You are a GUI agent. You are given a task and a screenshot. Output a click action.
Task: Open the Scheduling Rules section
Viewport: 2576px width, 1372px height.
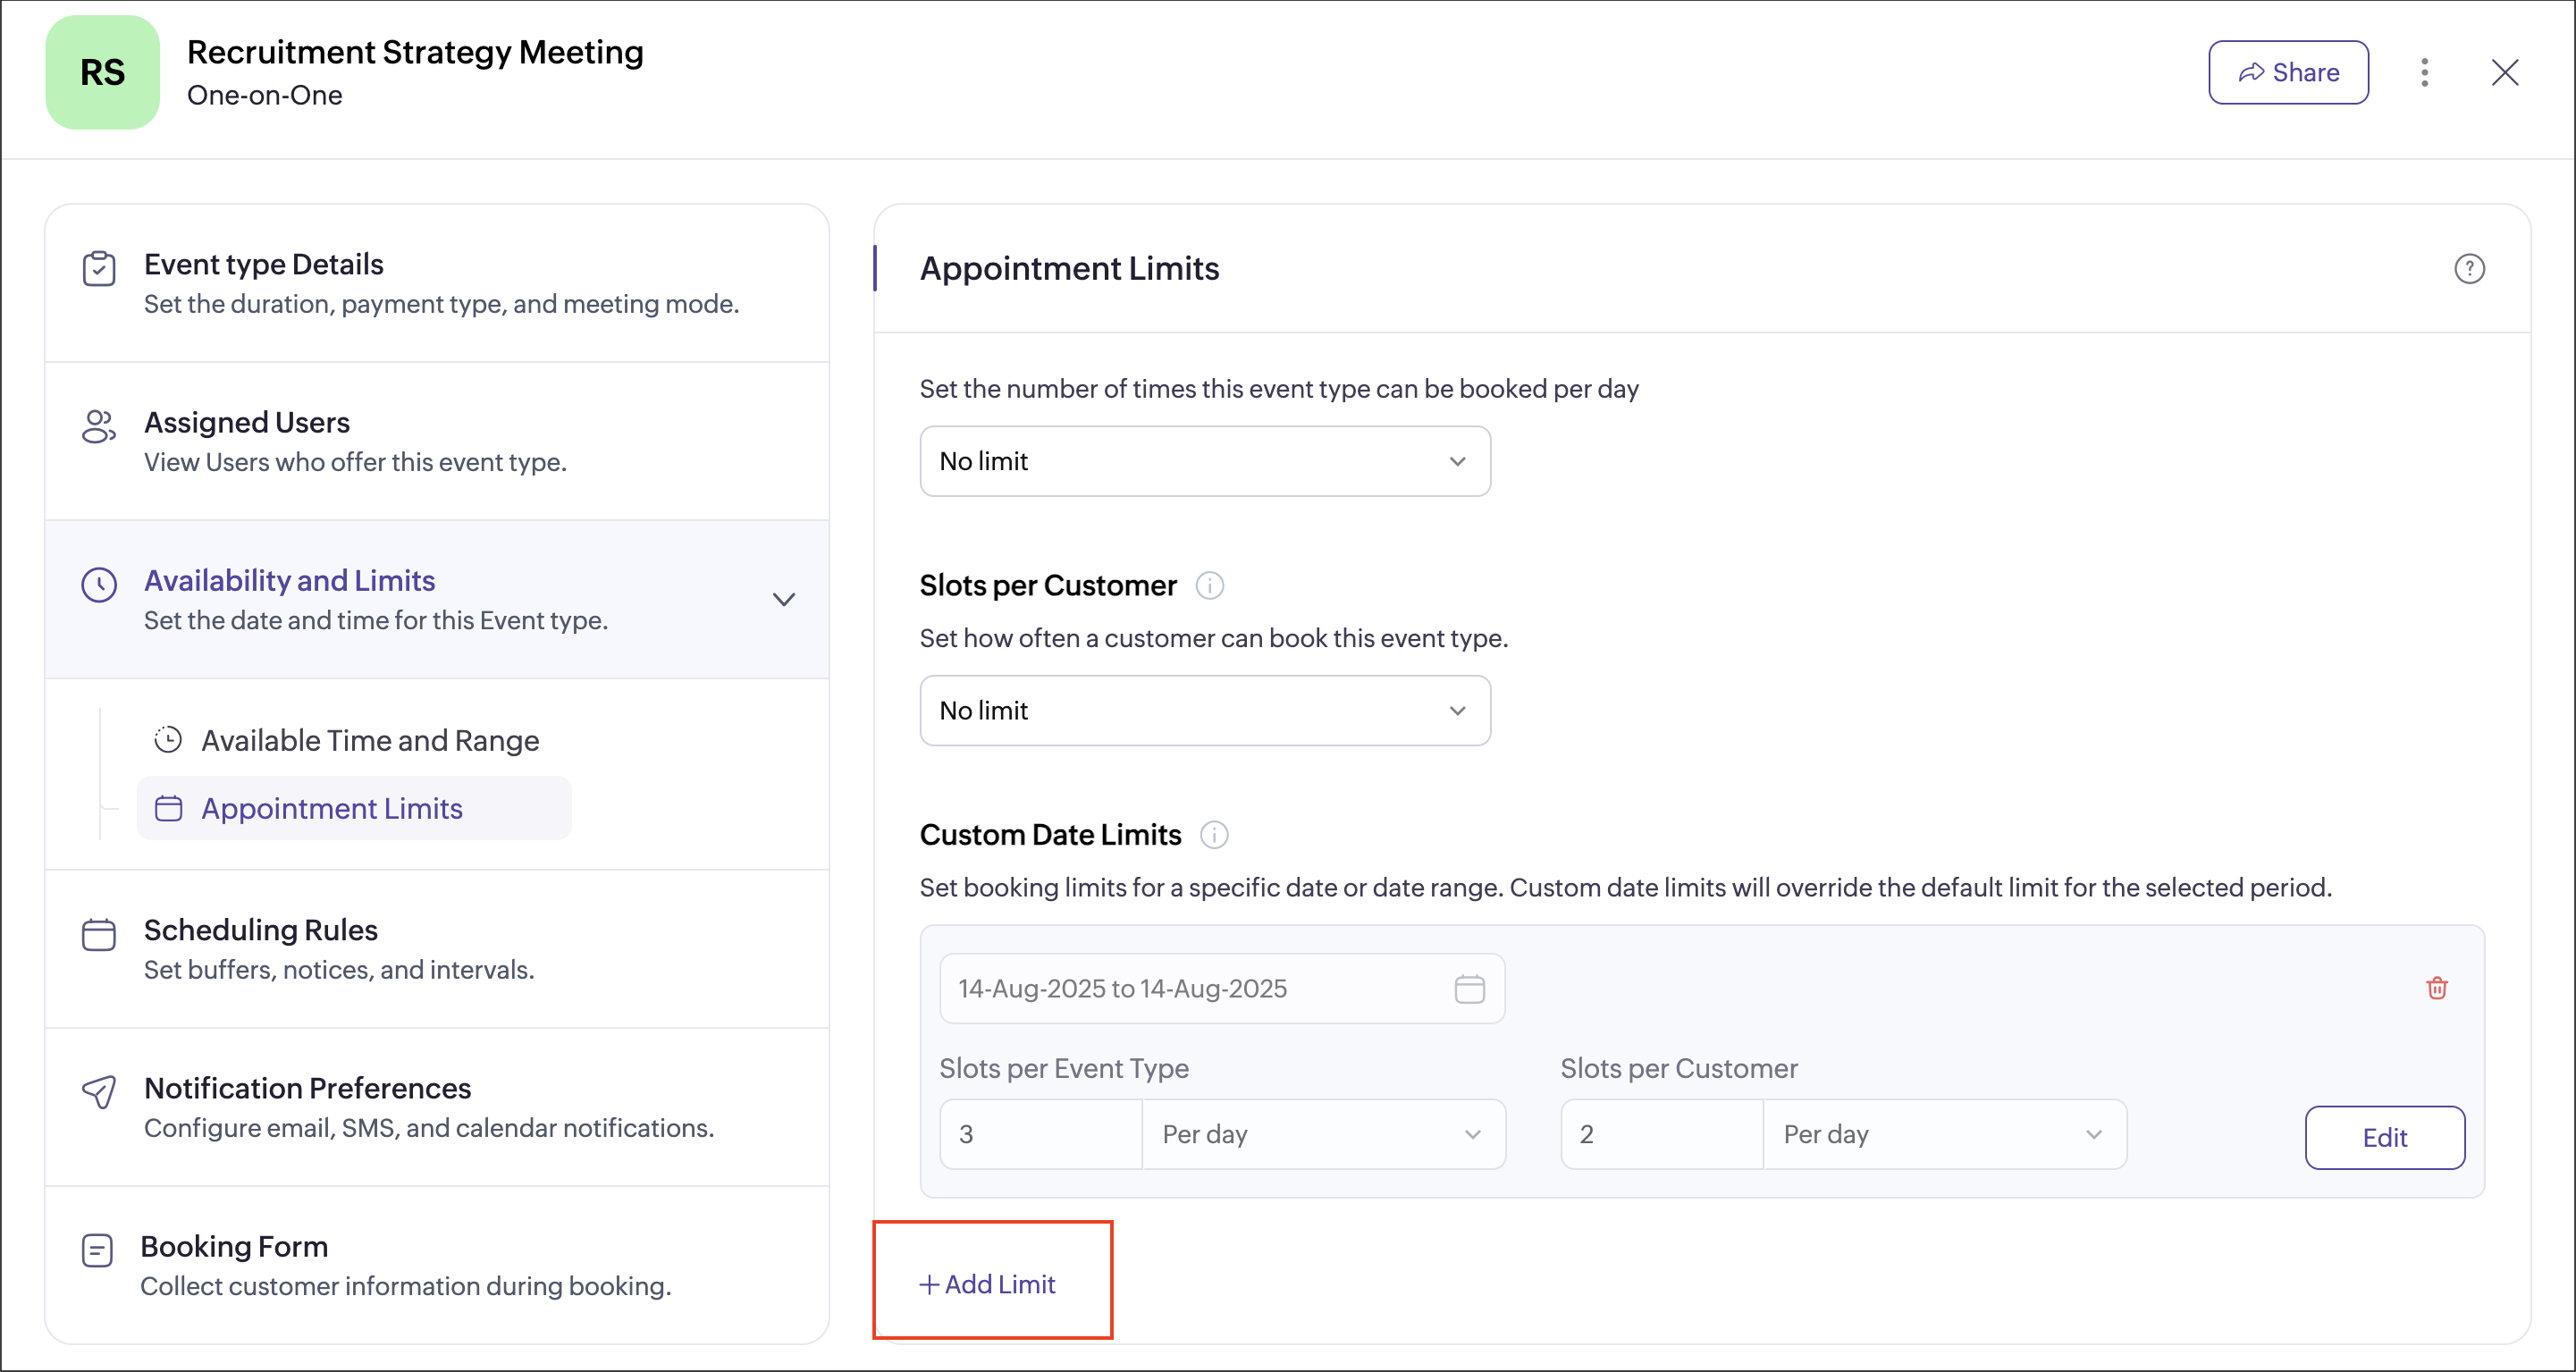[x=260, y=930]
